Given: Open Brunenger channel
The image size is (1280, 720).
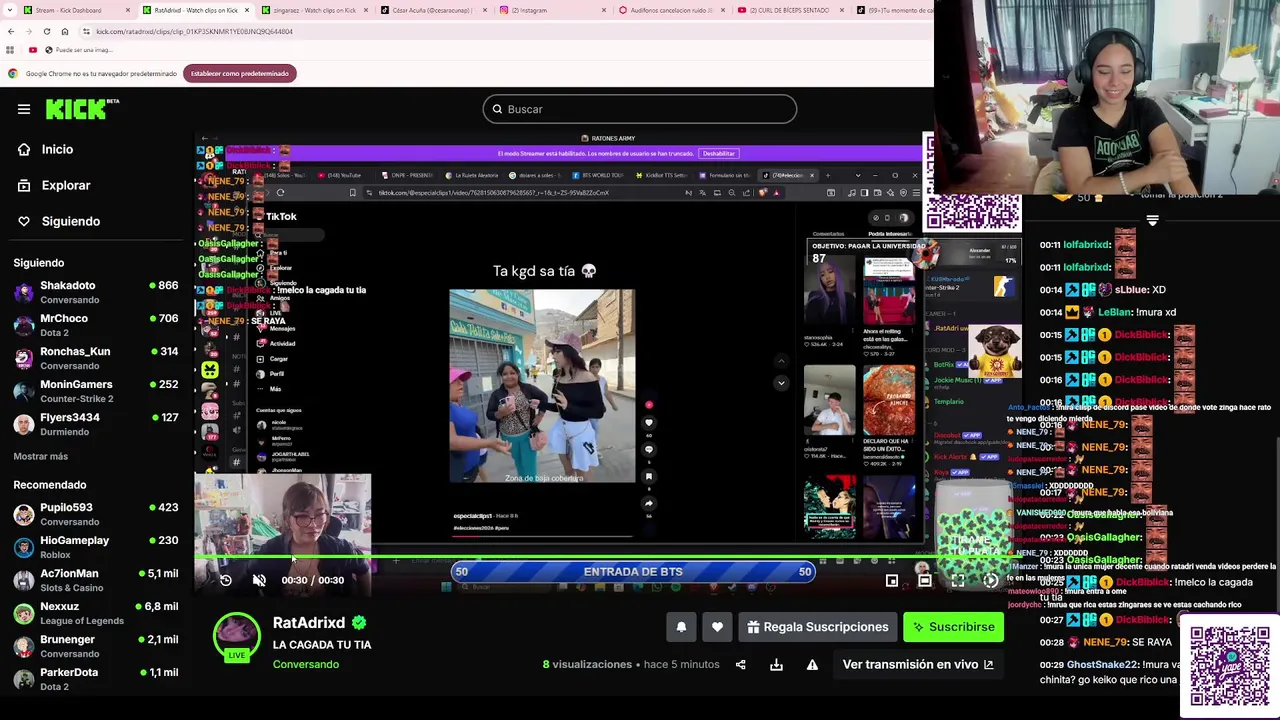Looking at the screenshot, I should [96, 646].
